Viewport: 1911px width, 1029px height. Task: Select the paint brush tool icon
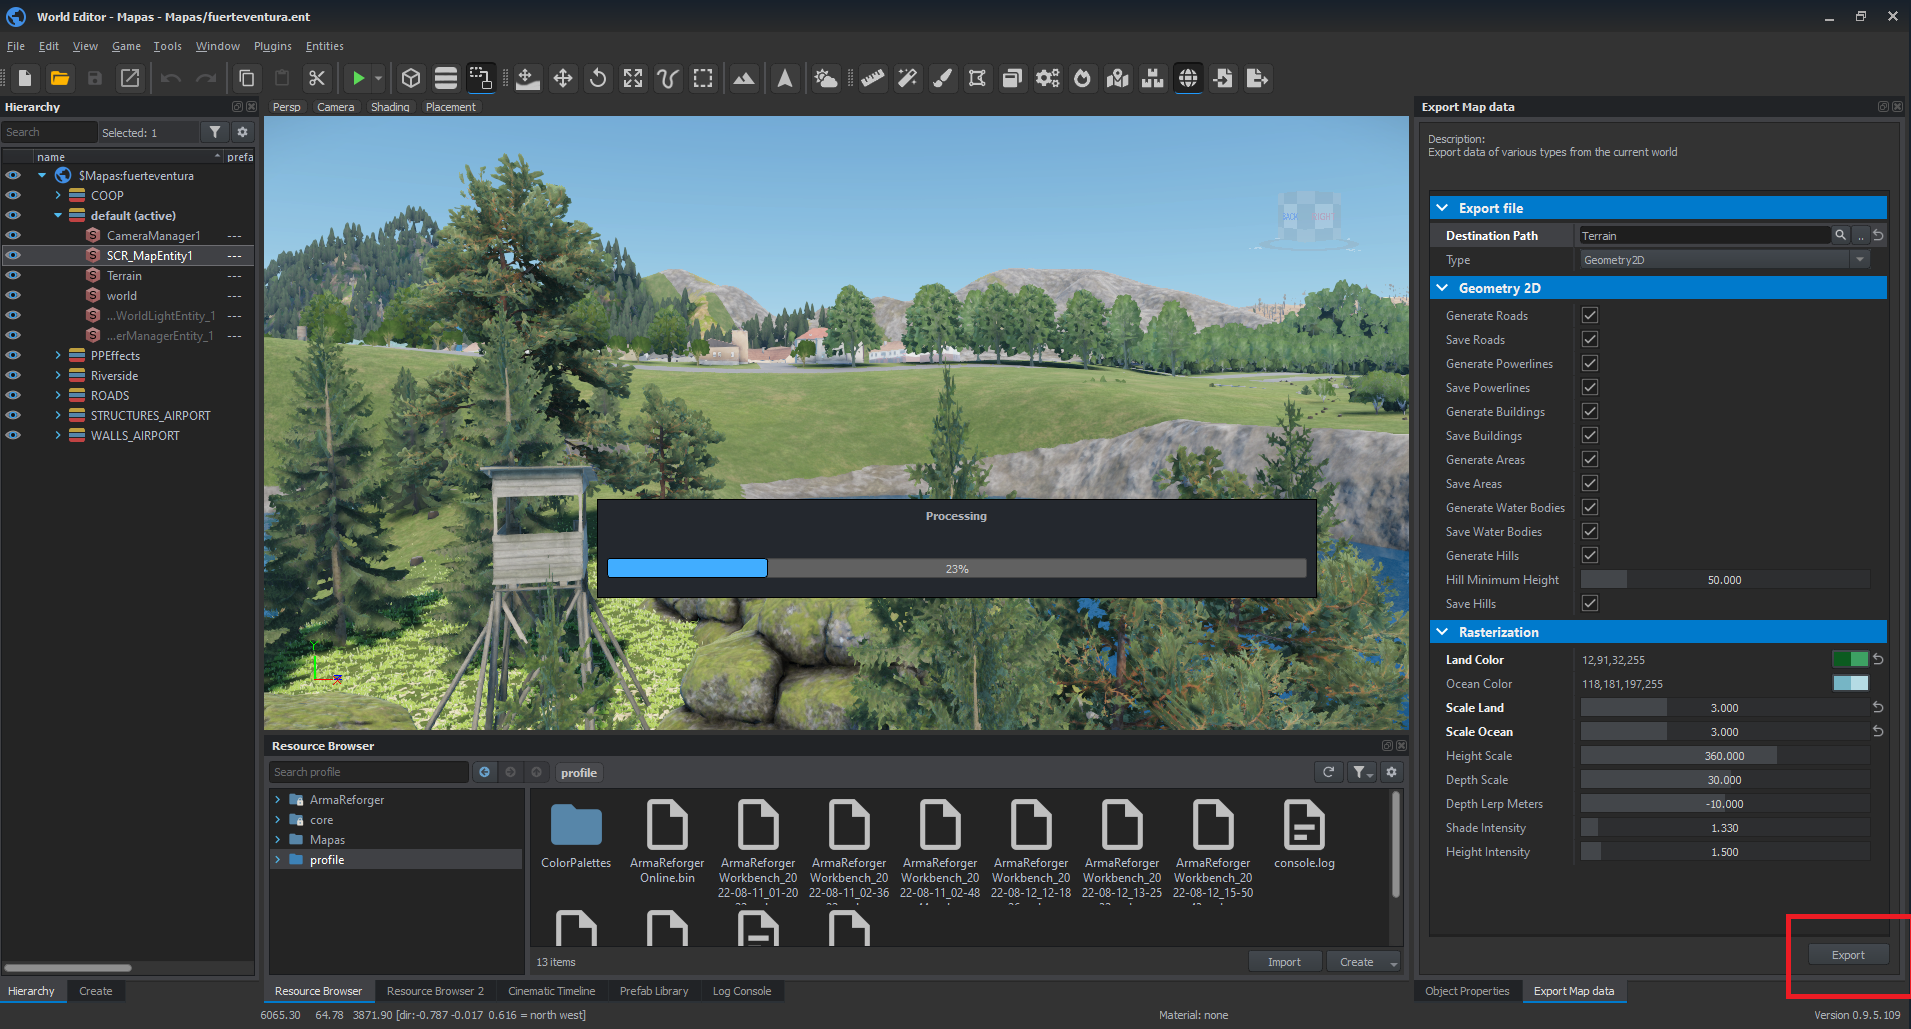[x=943, y=78]
